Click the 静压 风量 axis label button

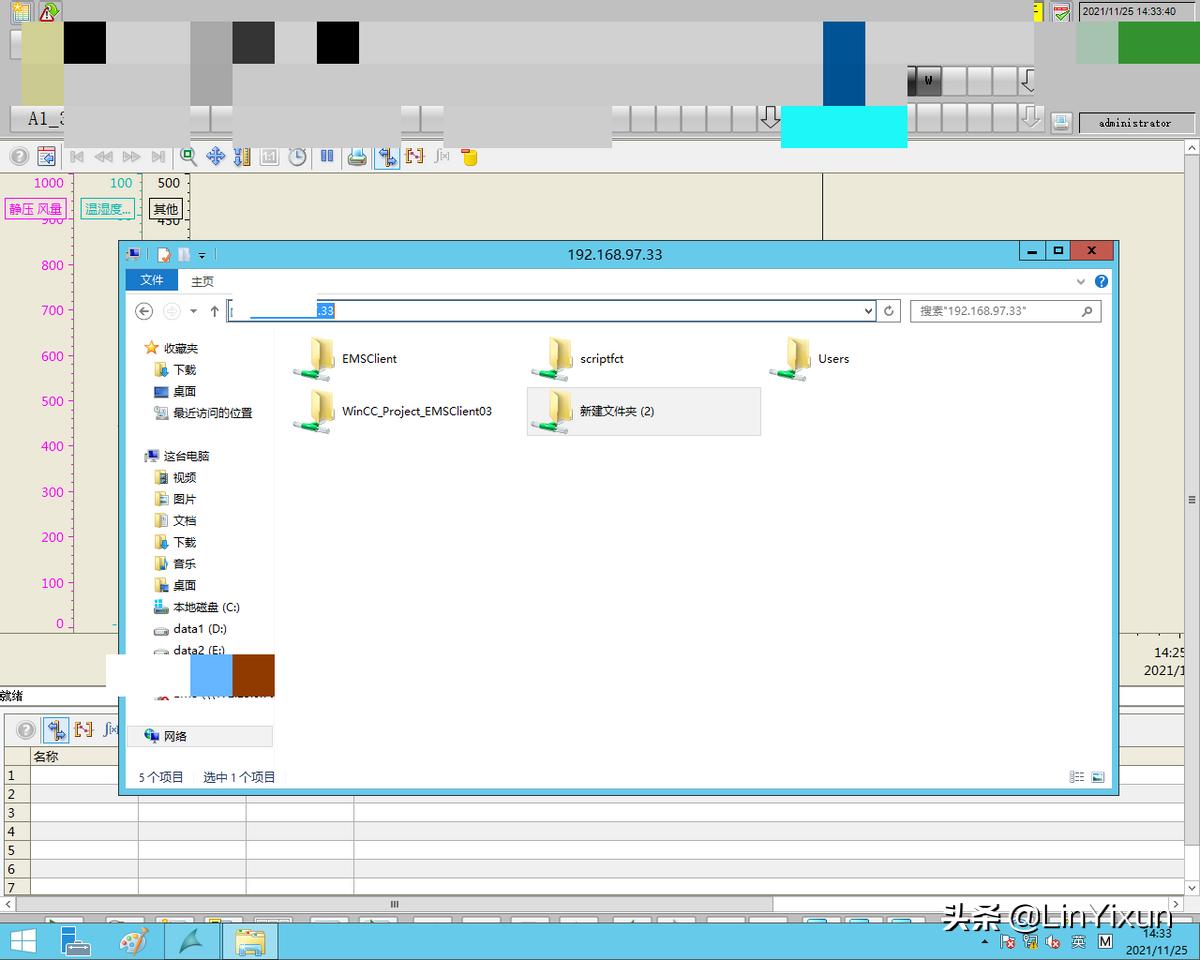tap(36, 209)
